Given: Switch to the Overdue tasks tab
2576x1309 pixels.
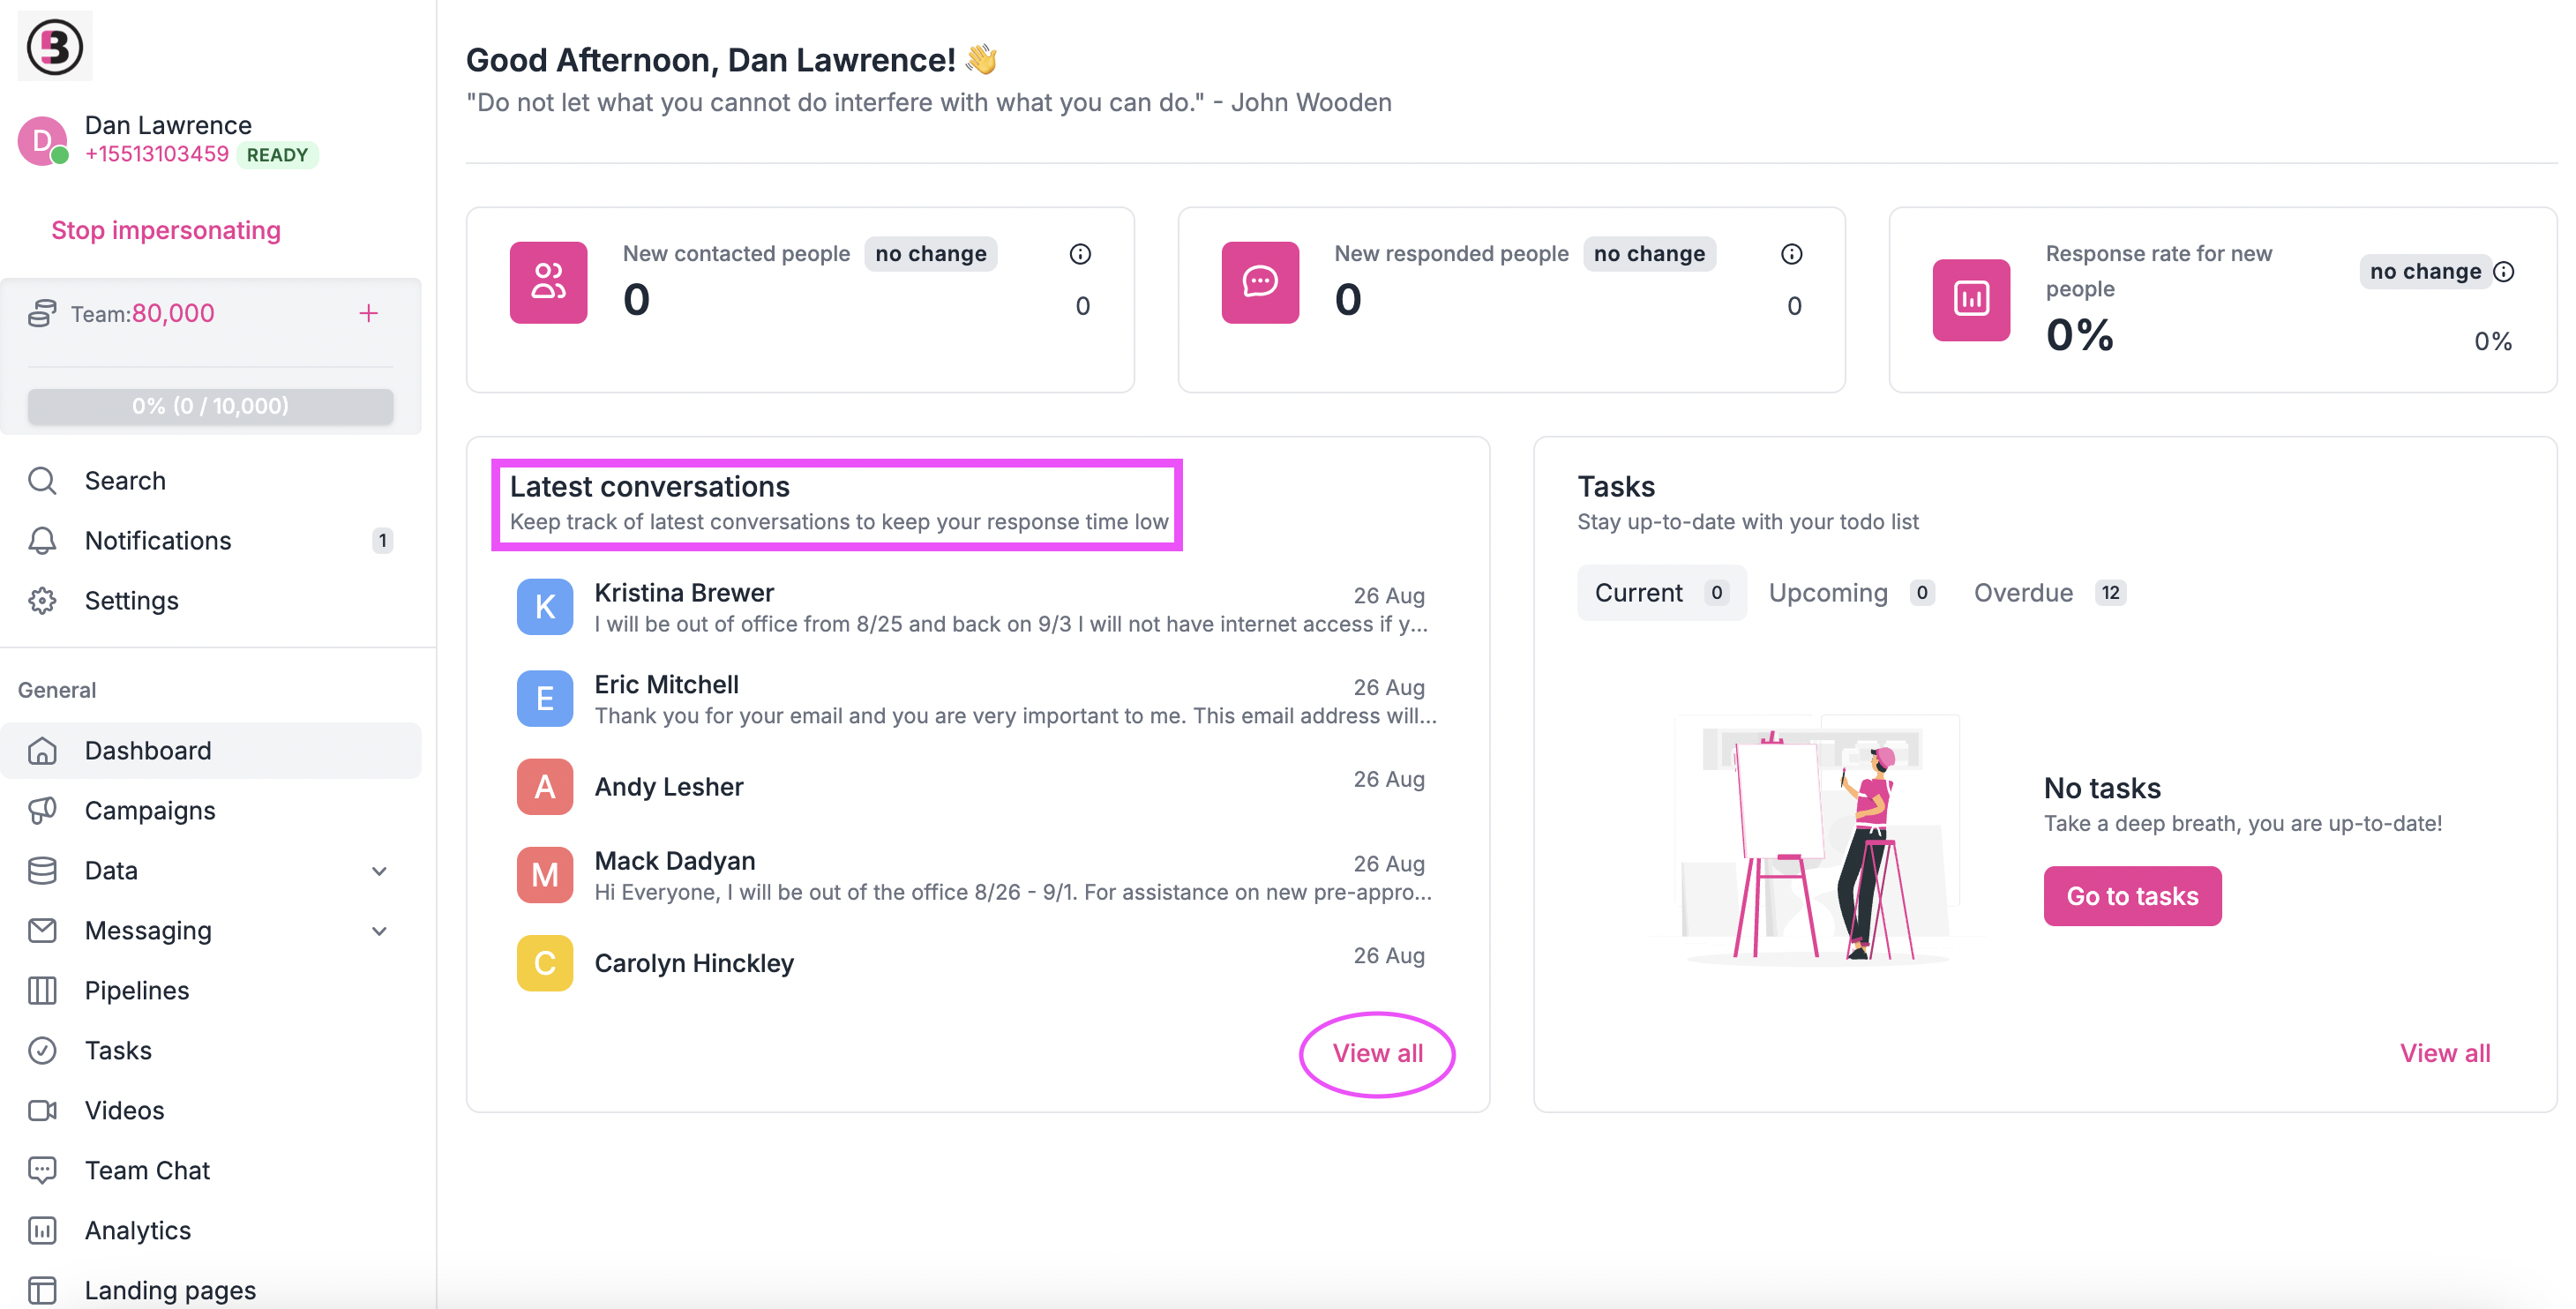Looking at the screenshot, I should (2023, 592).
